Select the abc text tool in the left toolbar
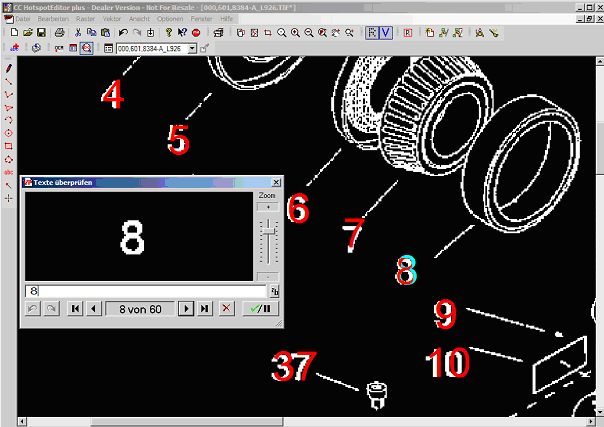 8,172
